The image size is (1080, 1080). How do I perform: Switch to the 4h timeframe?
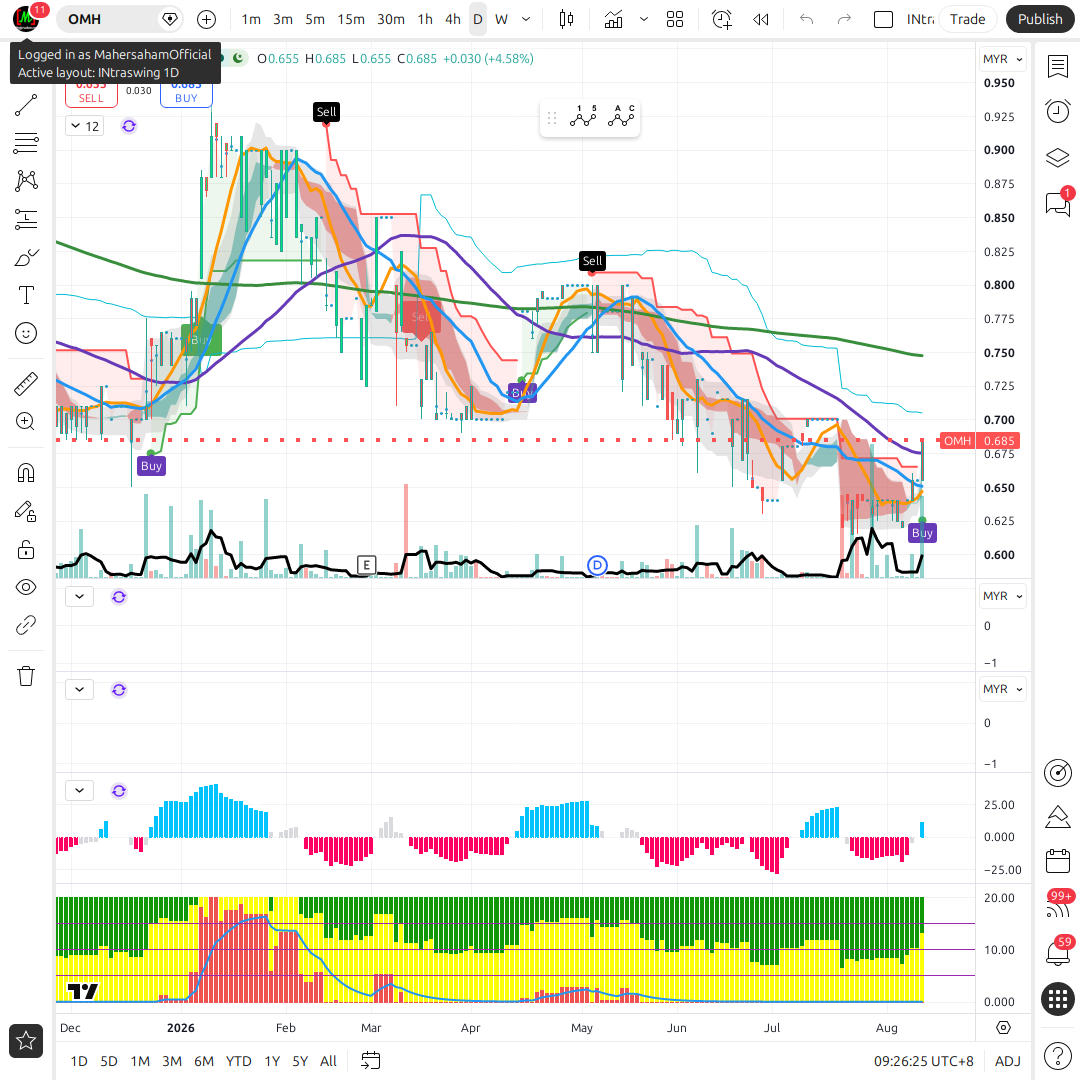point(453,19)
